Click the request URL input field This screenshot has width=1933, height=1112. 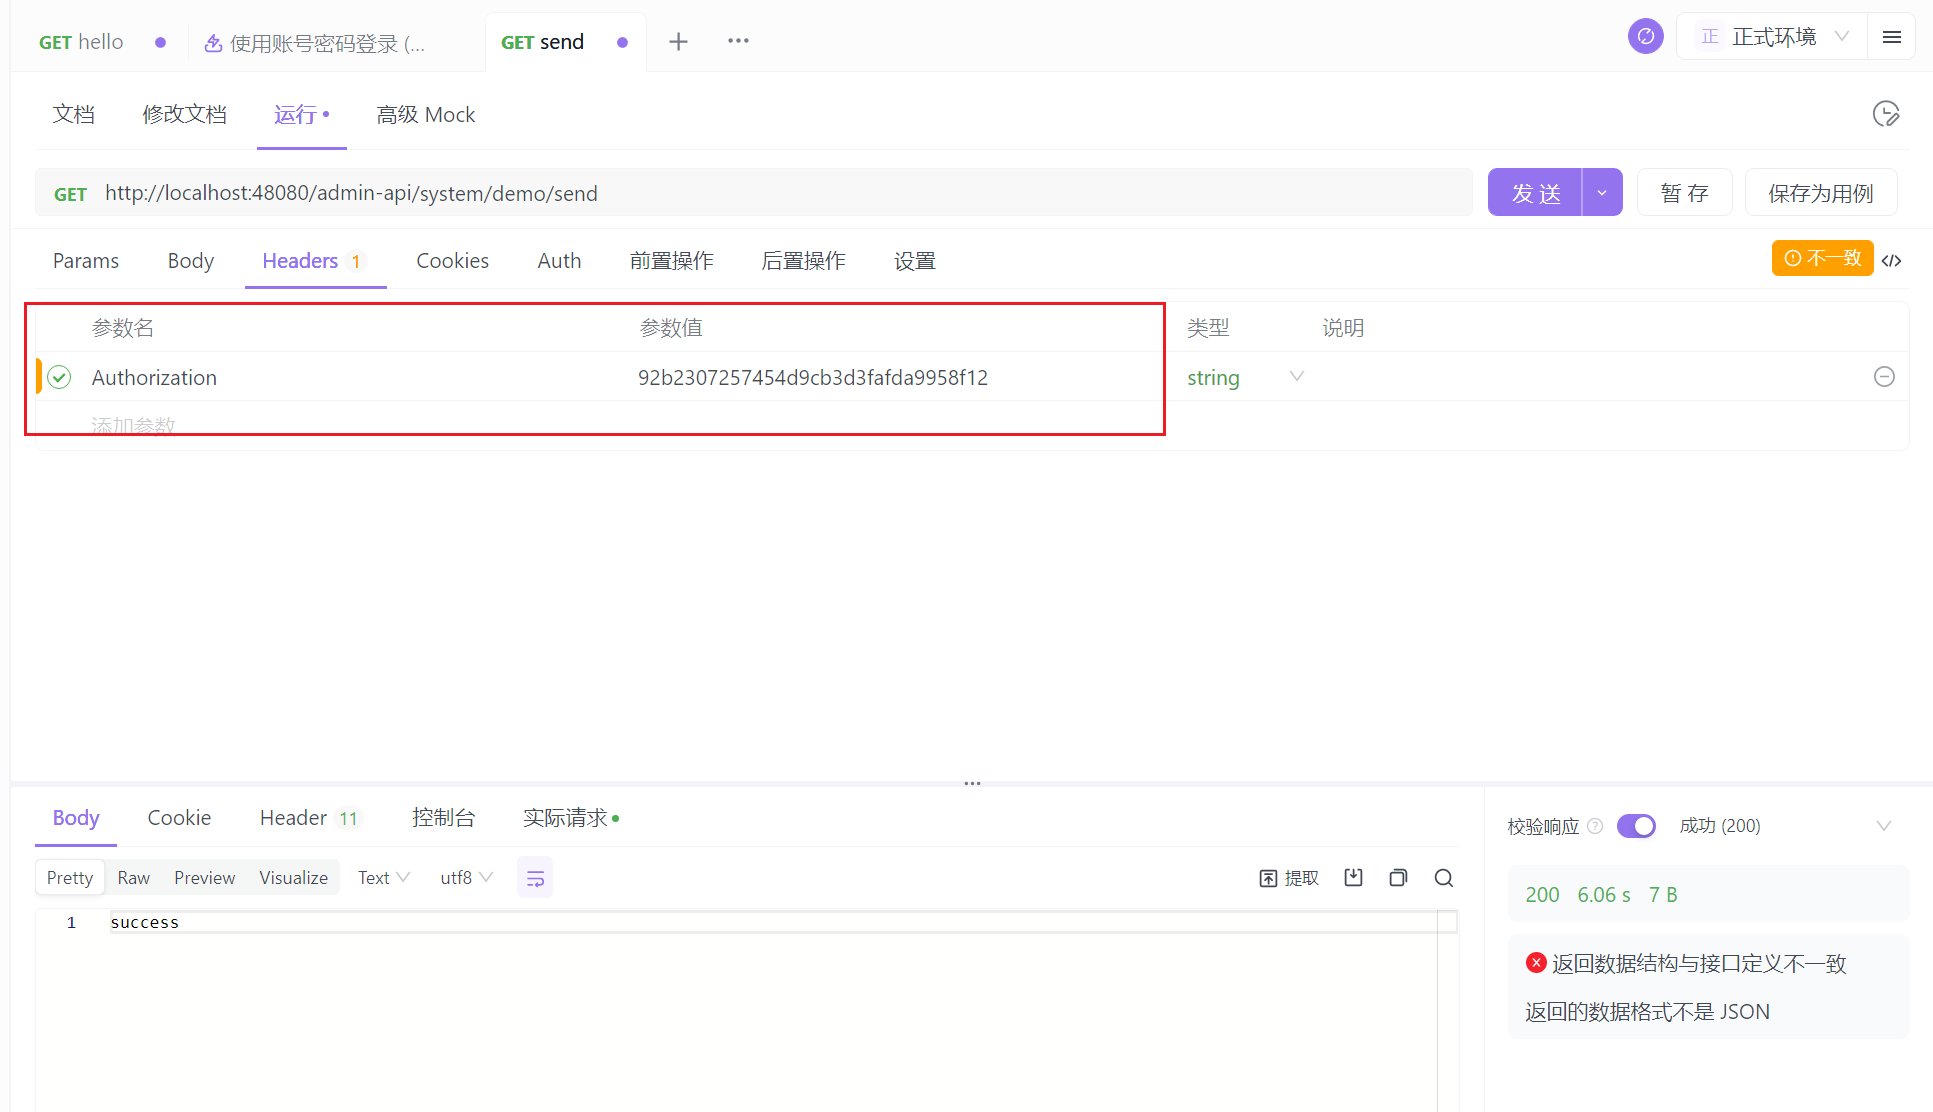point(753,193)
